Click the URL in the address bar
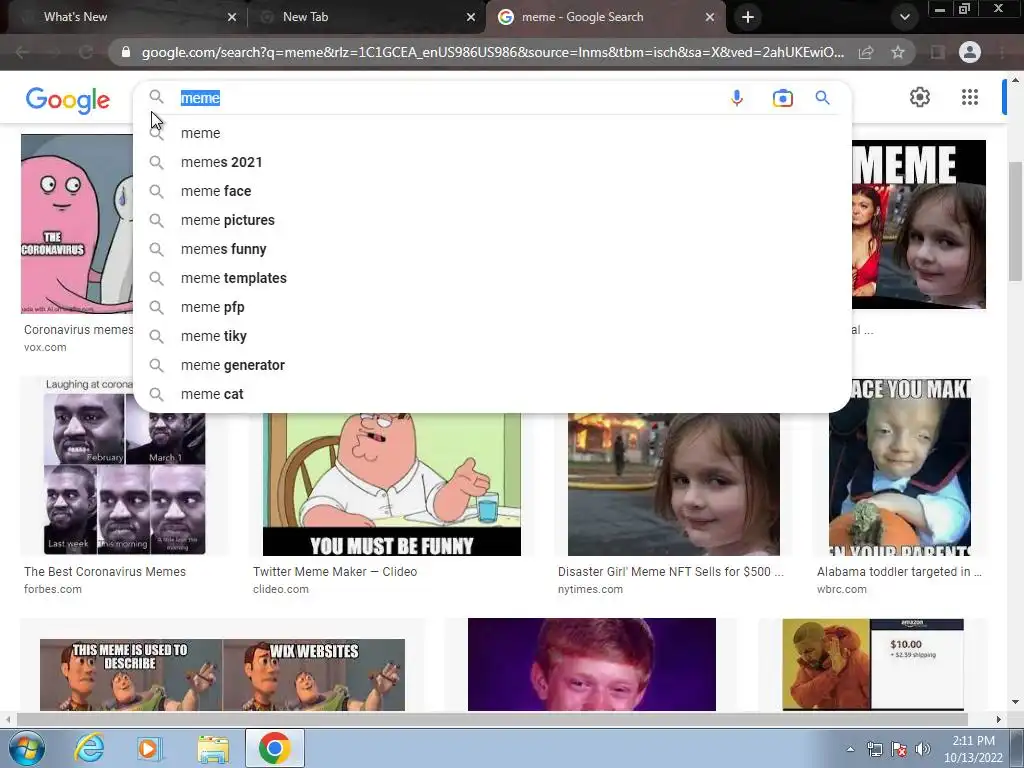Viewport: 1024px width, 768px height. tap(492, 52)
